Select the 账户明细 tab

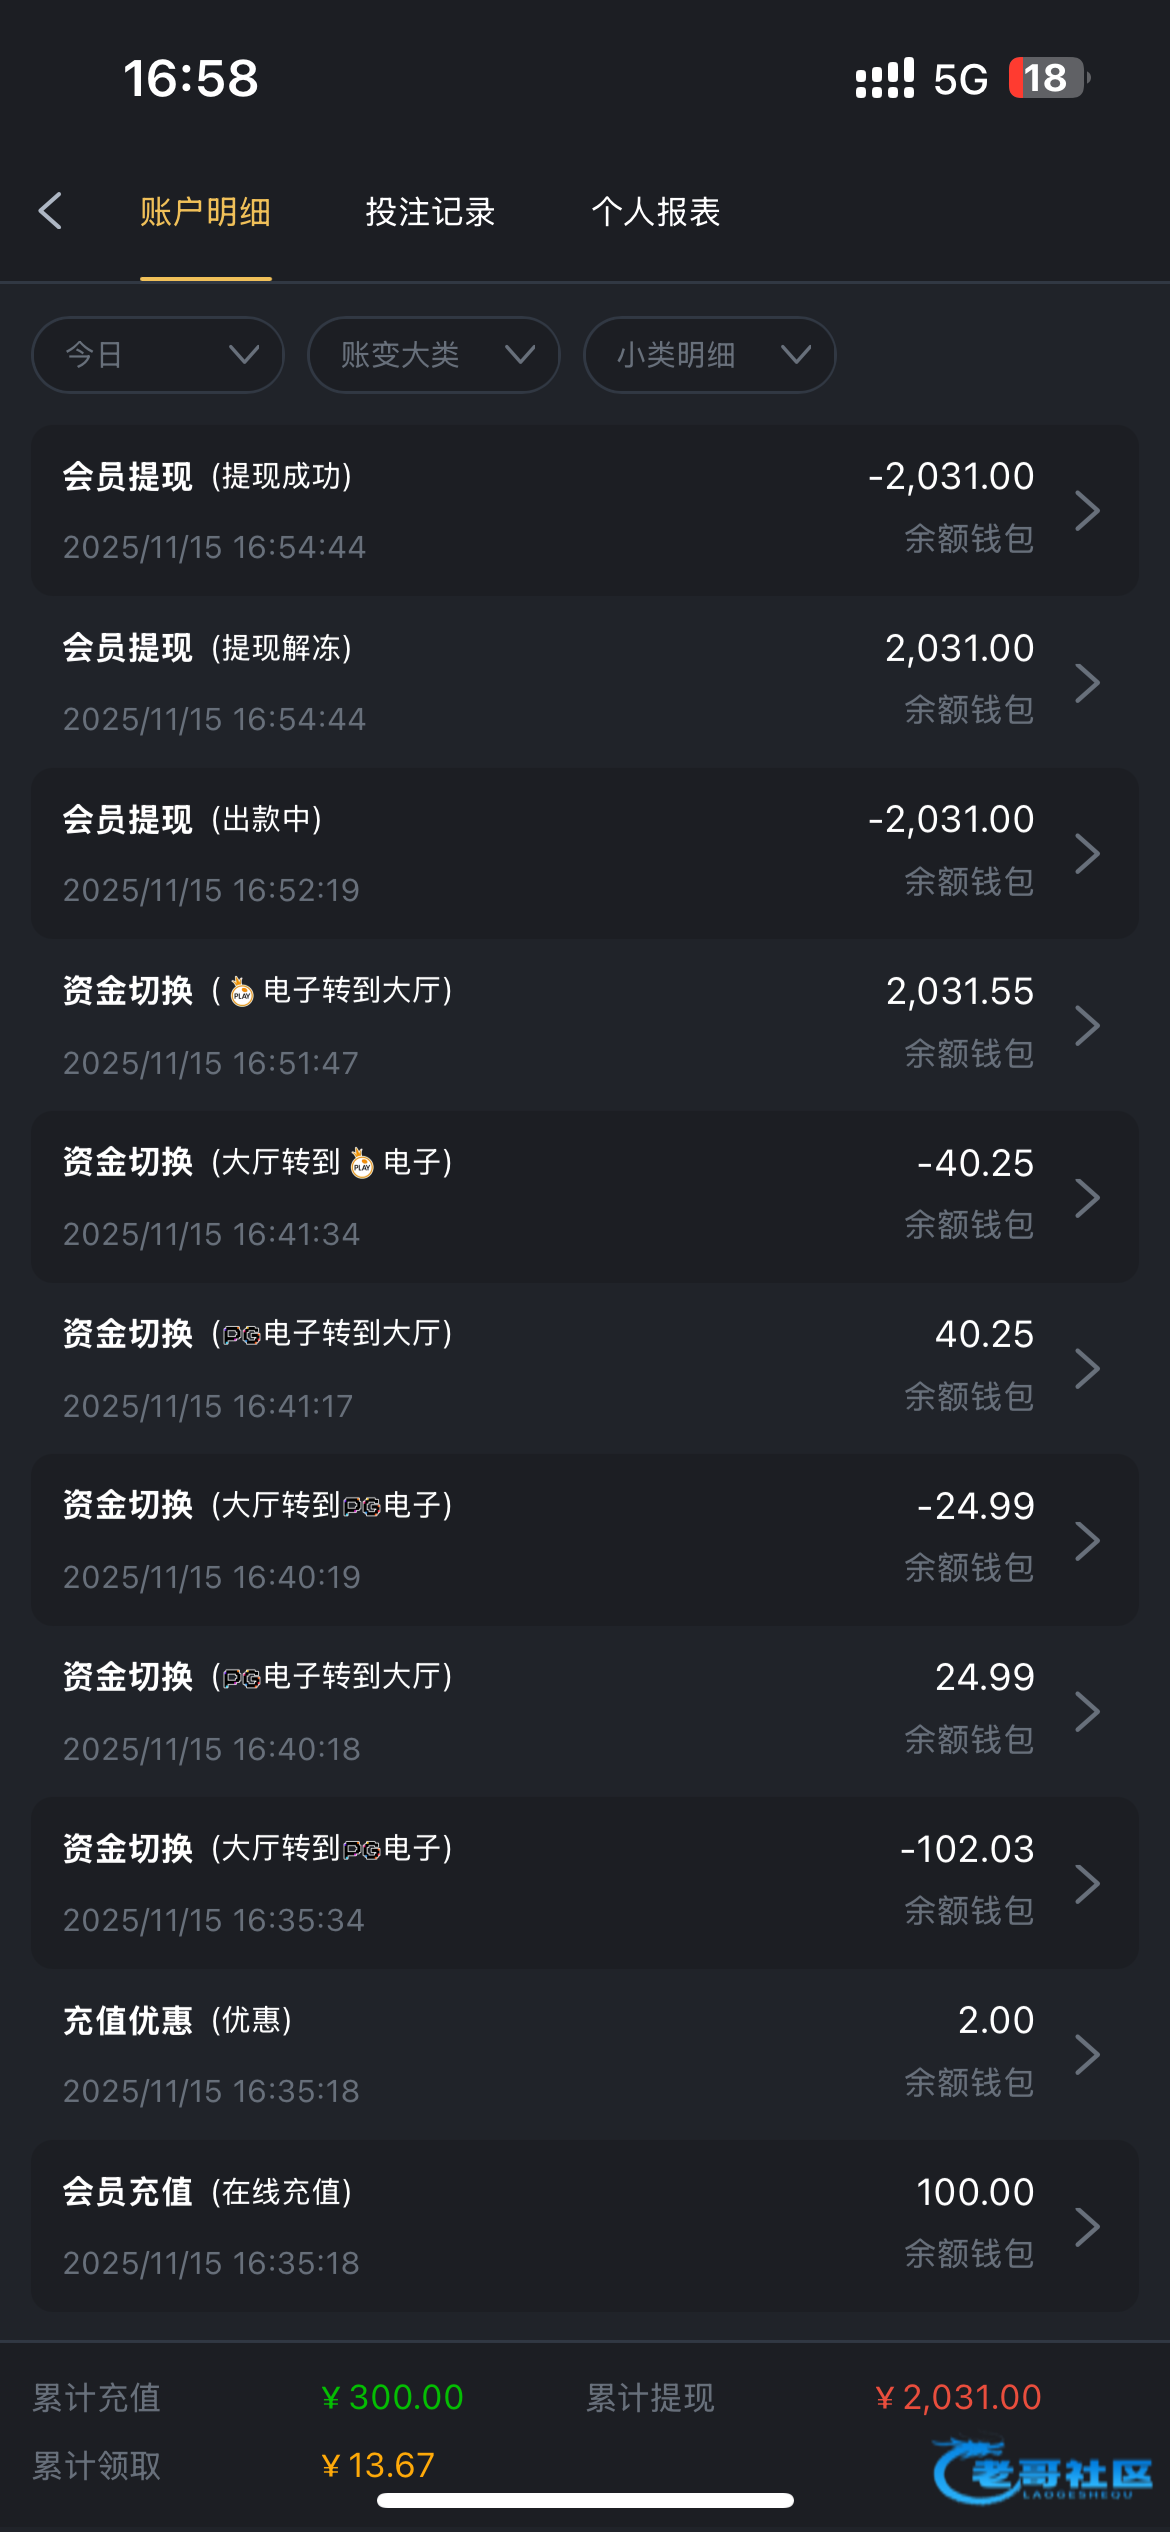205,212
